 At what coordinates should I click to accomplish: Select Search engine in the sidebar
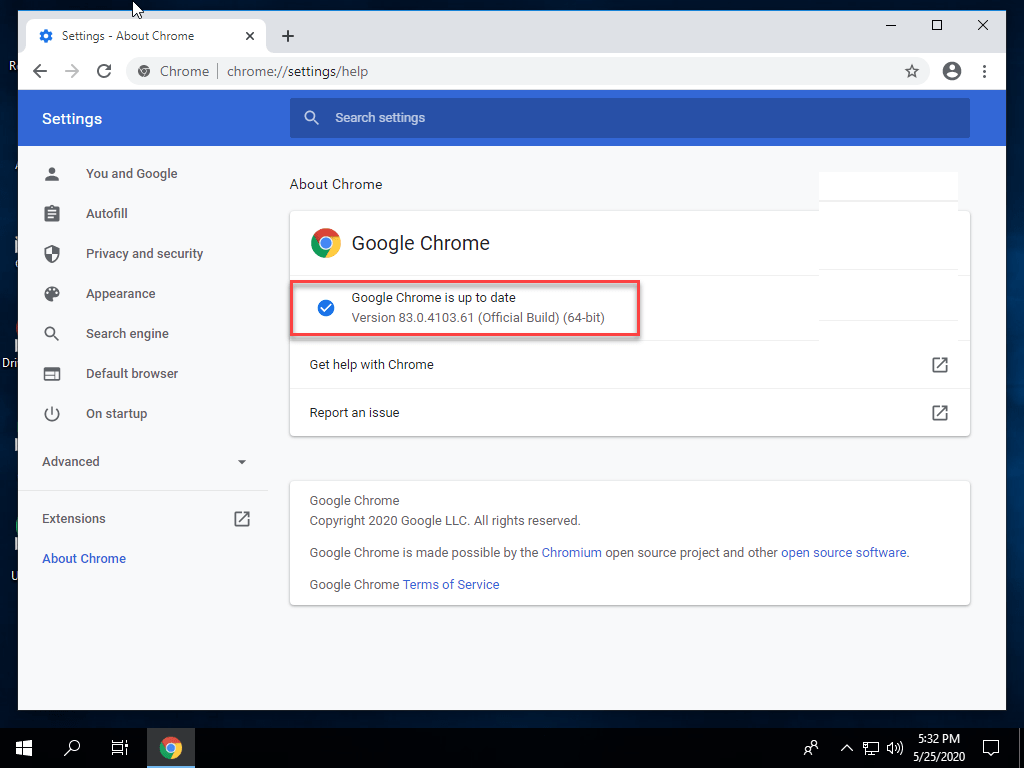(127, 334)
